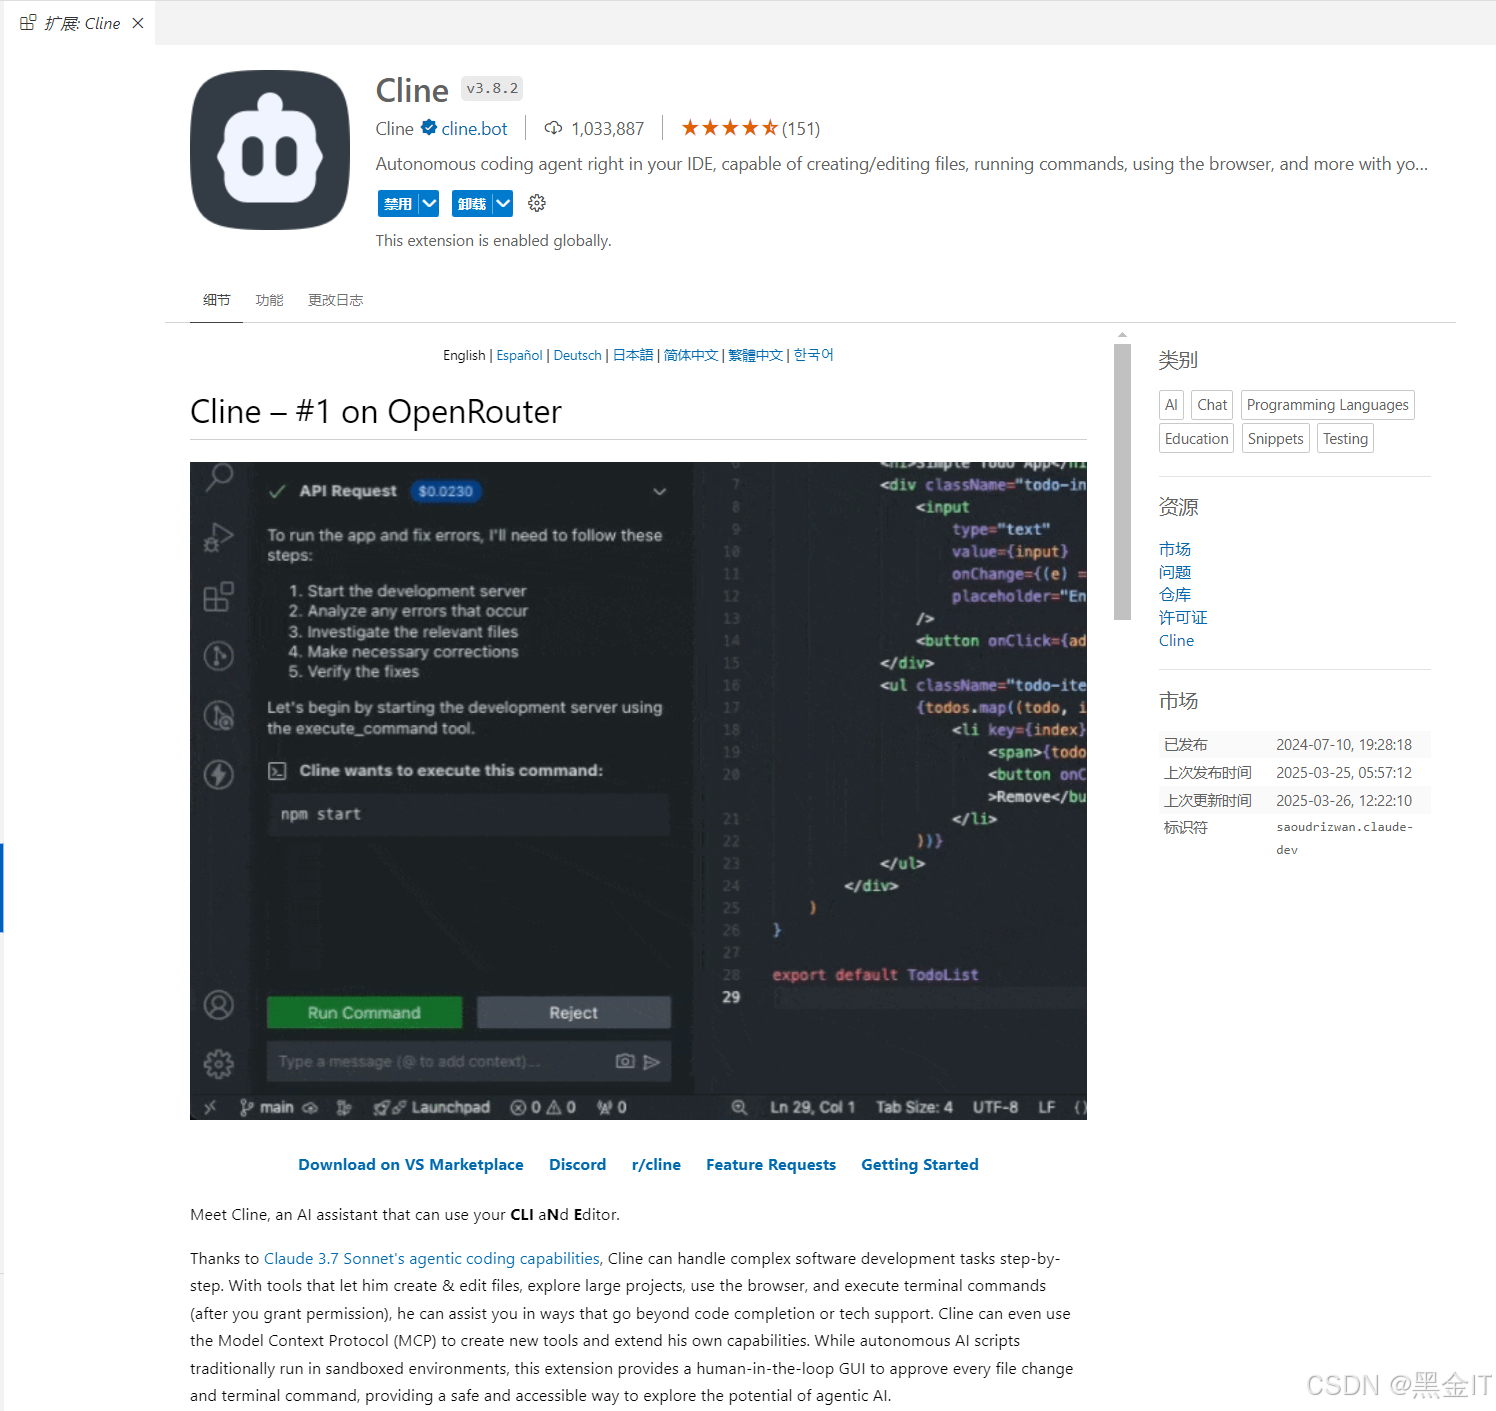Click the scrollbar up arrow
The image size is (1496, 1411).
[x=1122, y=335]
